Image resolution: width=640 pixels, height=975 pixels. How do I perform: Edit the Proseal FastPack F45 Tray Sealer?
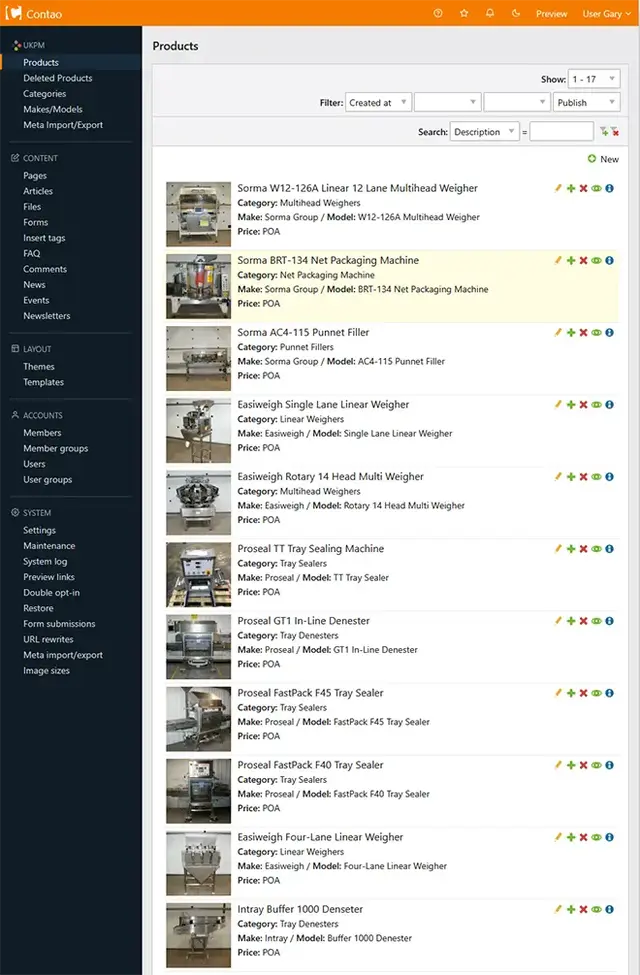(558, 693)
